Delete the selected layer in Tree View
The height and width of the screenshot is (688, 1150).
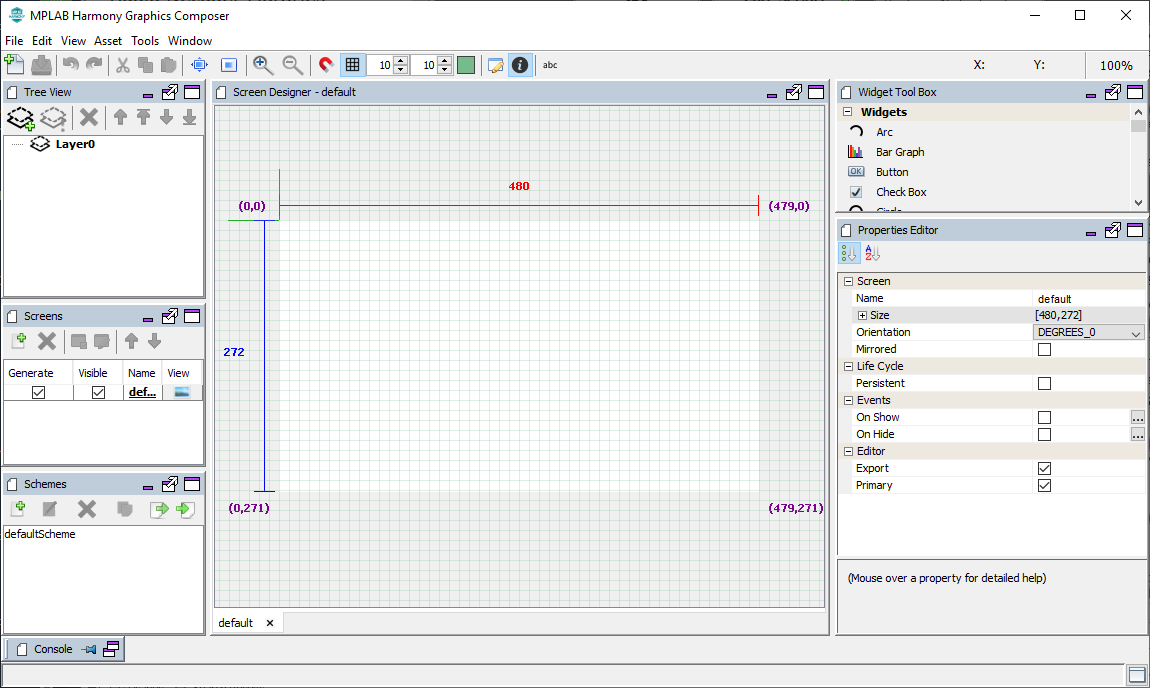[x=87, y=117]
